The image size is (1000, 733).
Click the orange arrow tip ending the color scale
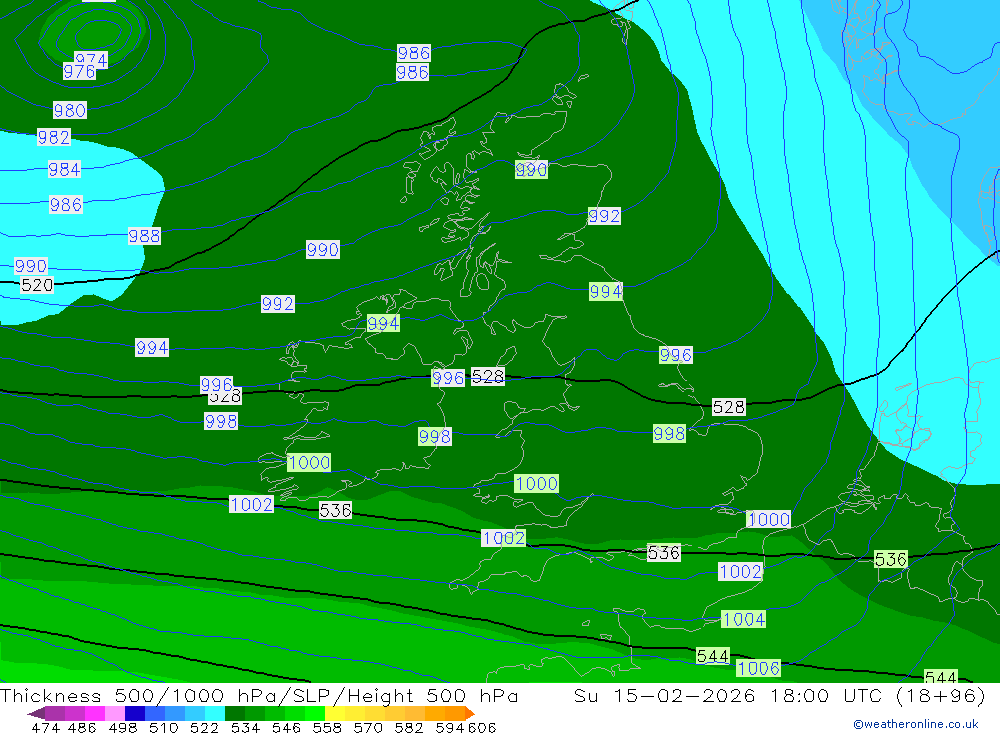(x=470, y=713)
